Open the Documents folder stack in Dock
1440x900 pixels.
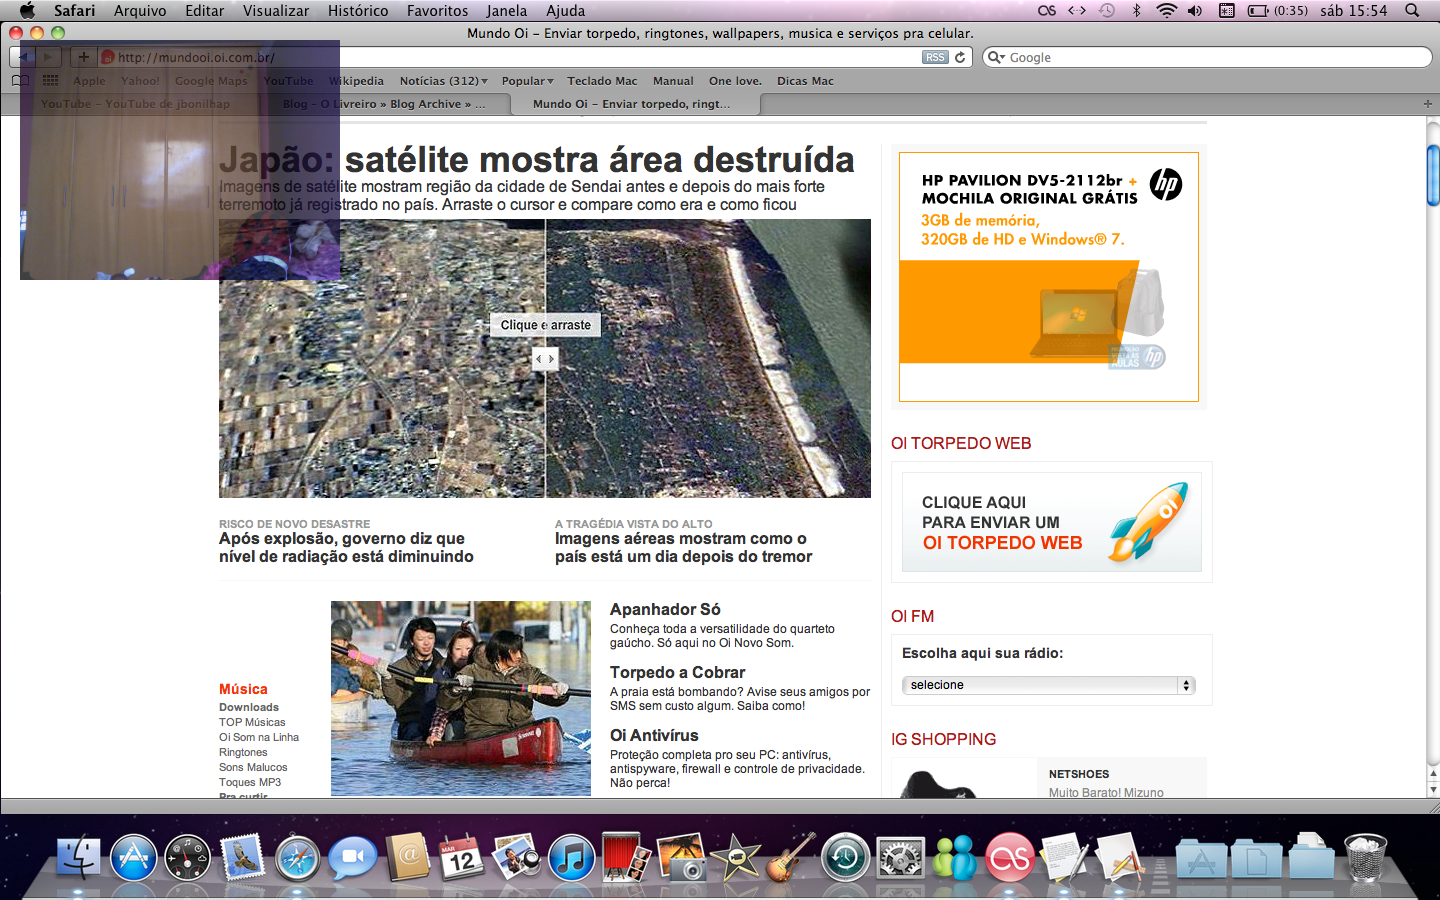(x=1256, y=858)
